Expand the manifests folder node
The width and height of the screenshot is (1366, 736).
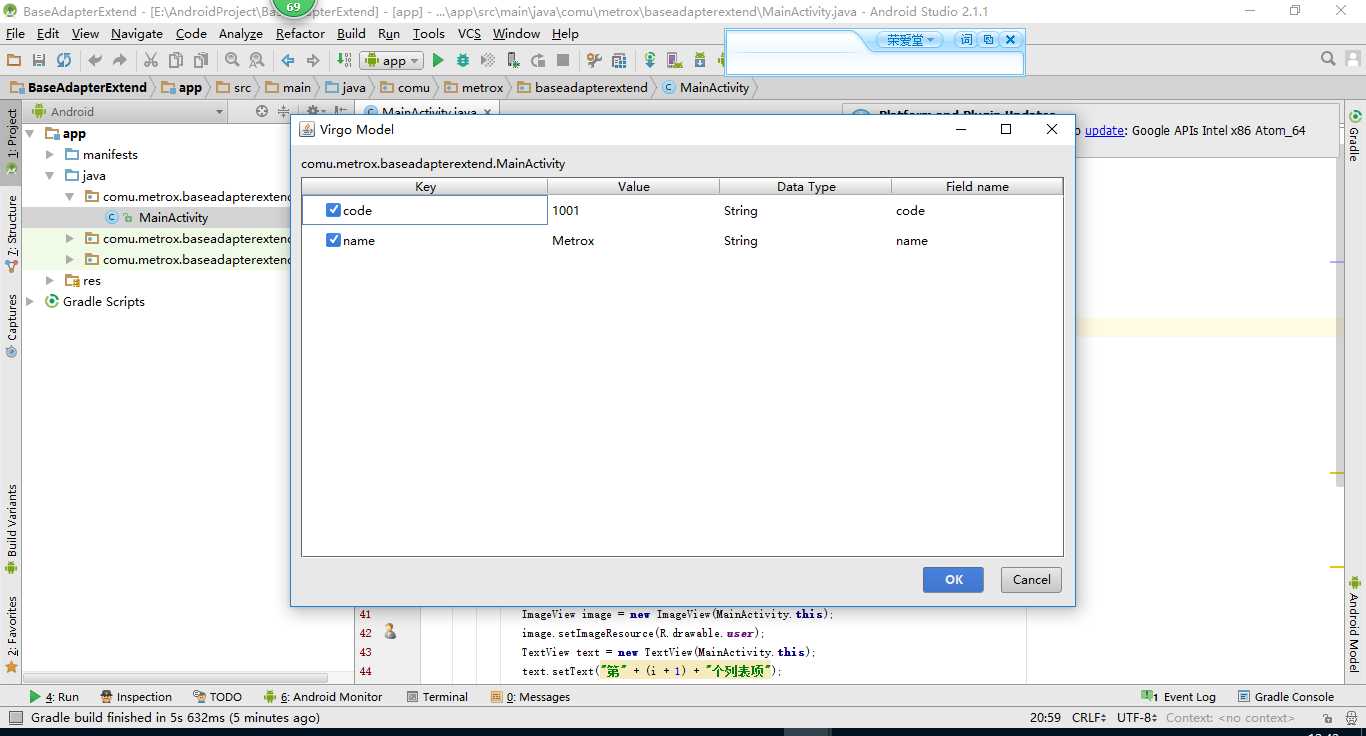tap(50, 154)
